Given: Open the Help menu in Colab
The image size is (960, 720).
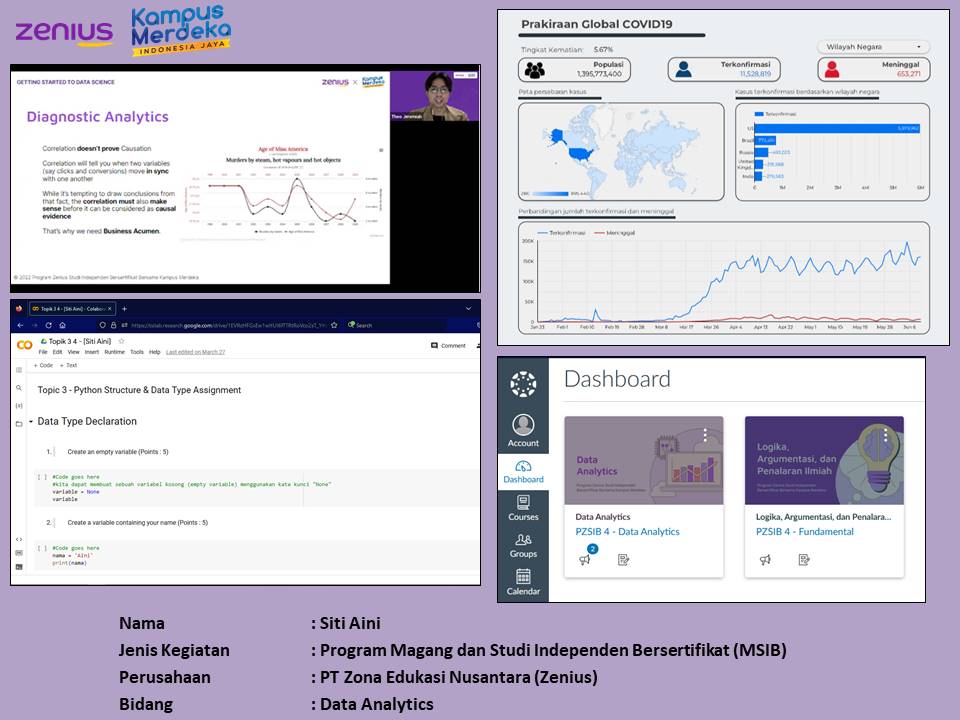Looking at the screenshot, I should 154,352.
